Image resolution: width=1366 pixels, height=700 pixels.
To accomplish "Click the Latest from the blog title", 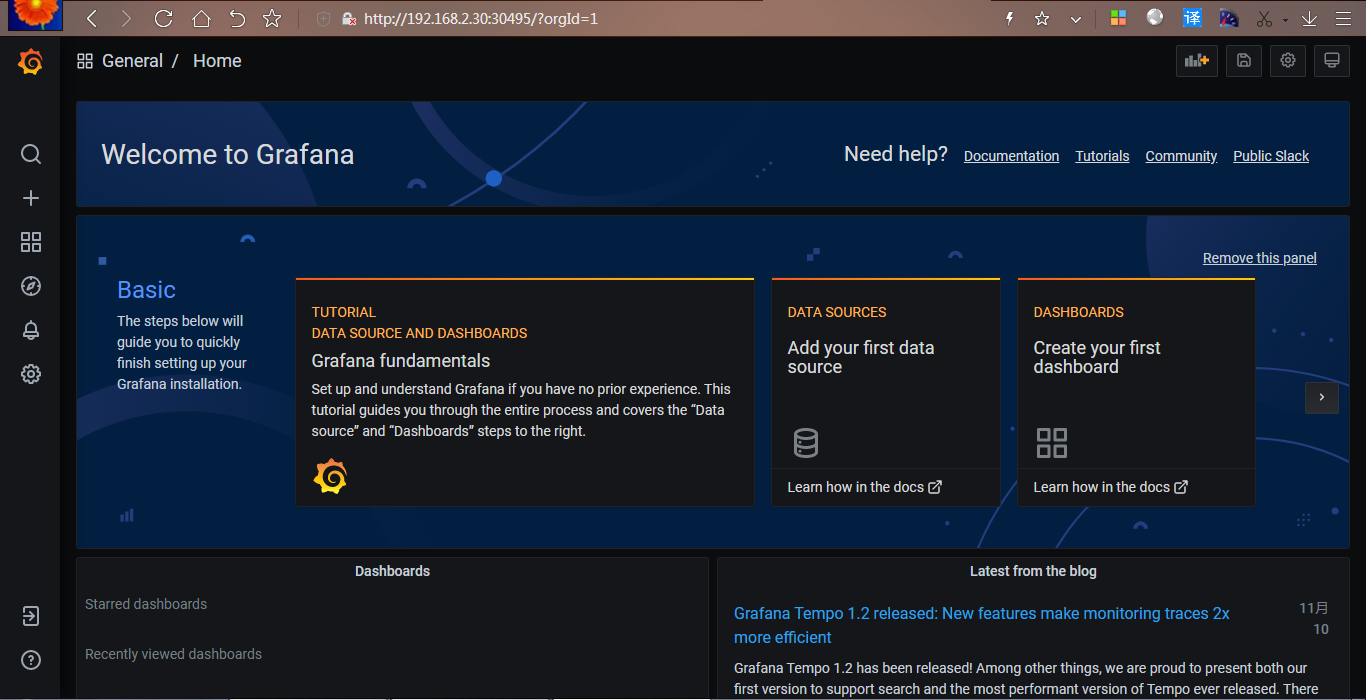I will [1033, 571].
